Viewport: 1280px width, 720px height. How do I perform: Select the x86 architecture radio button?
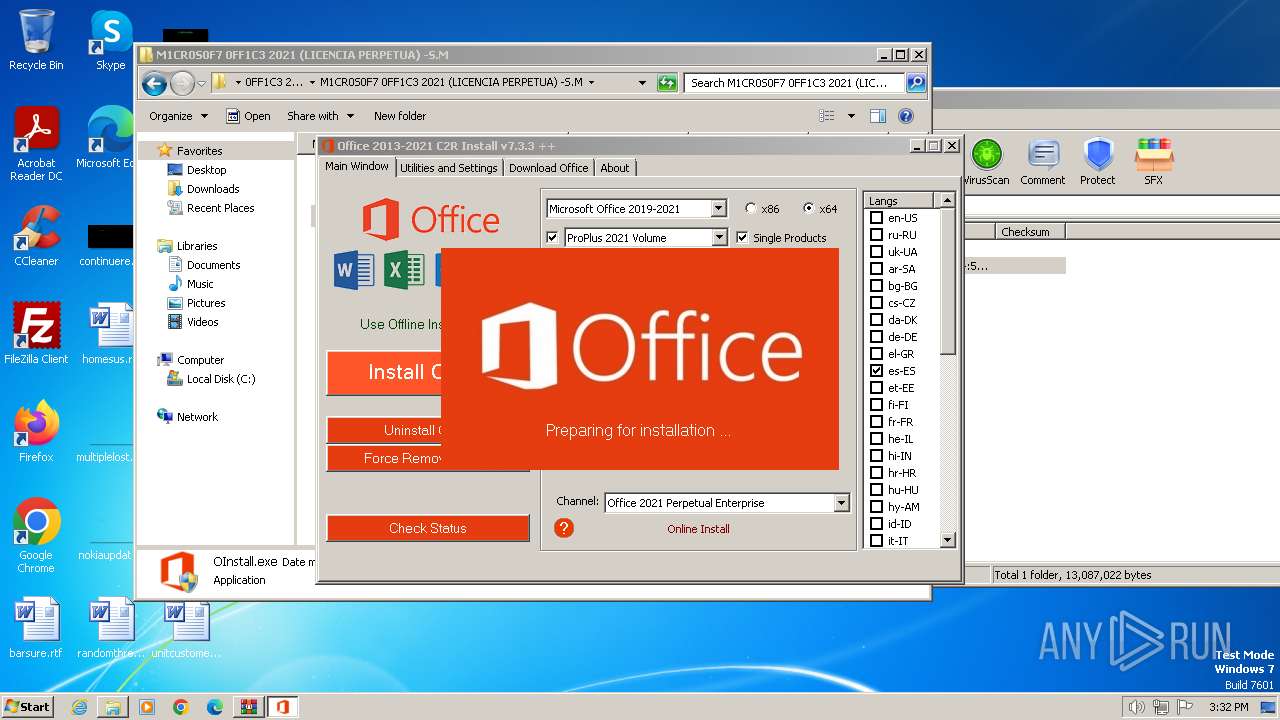click(751, 209)
